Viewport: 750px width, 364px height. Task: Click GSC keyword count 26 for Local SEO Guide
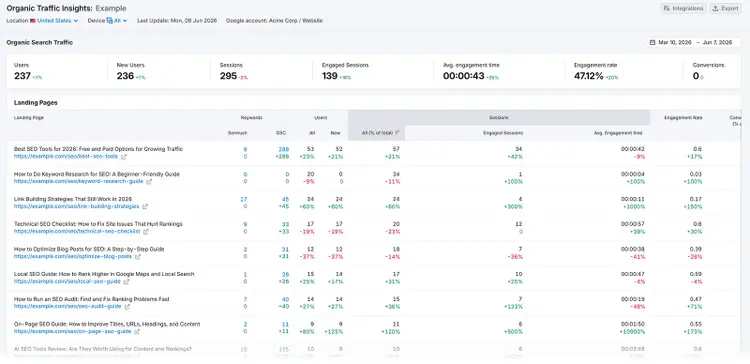tap(286, 274)
